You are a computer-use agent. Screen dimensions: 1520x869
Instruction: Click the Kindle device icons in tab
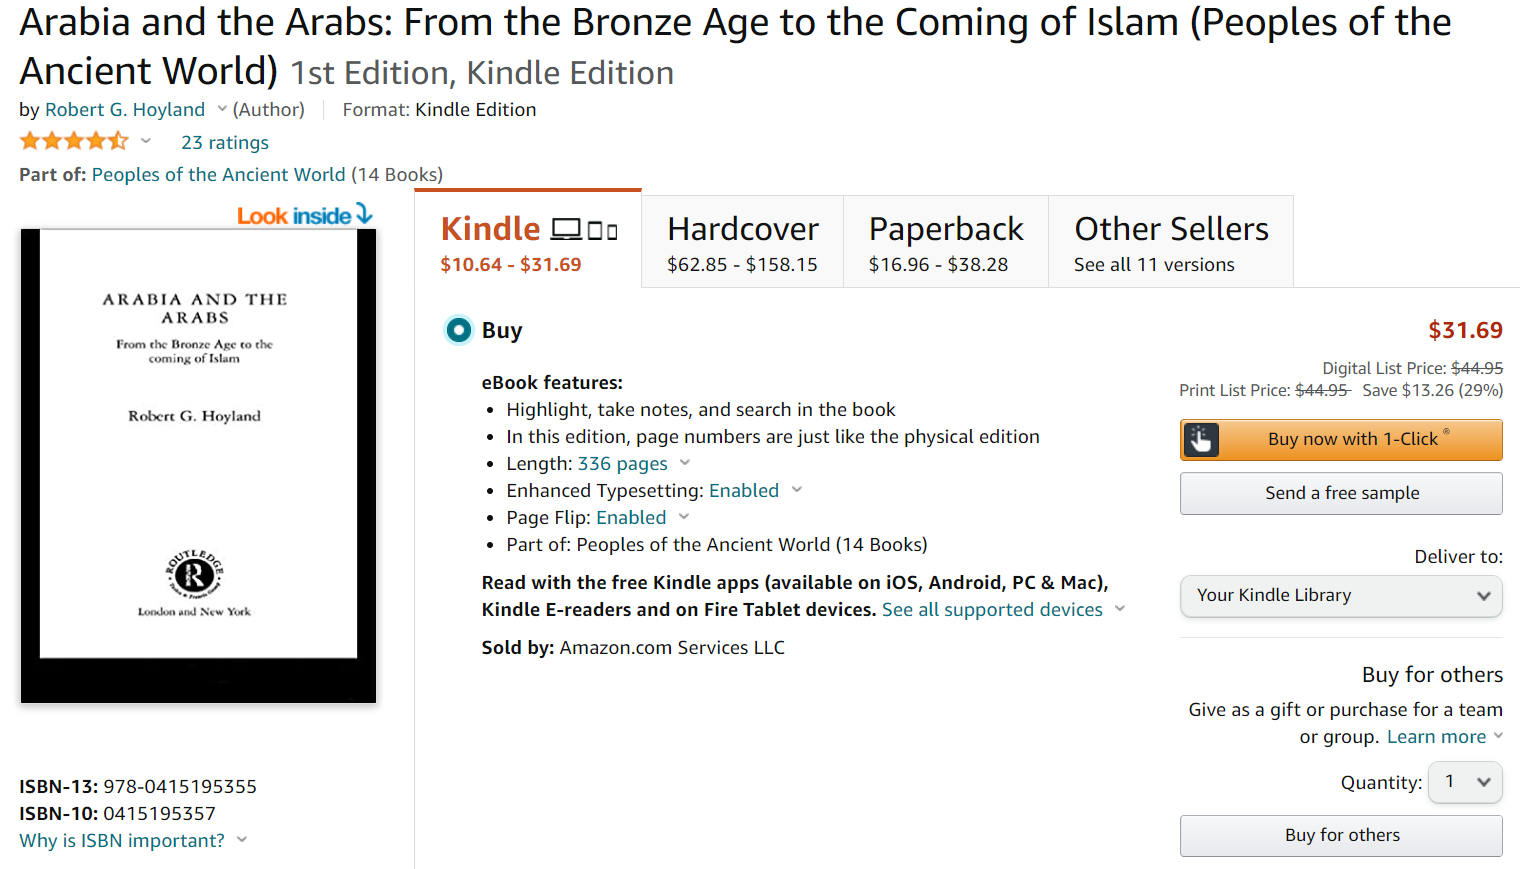coord(584,230)
